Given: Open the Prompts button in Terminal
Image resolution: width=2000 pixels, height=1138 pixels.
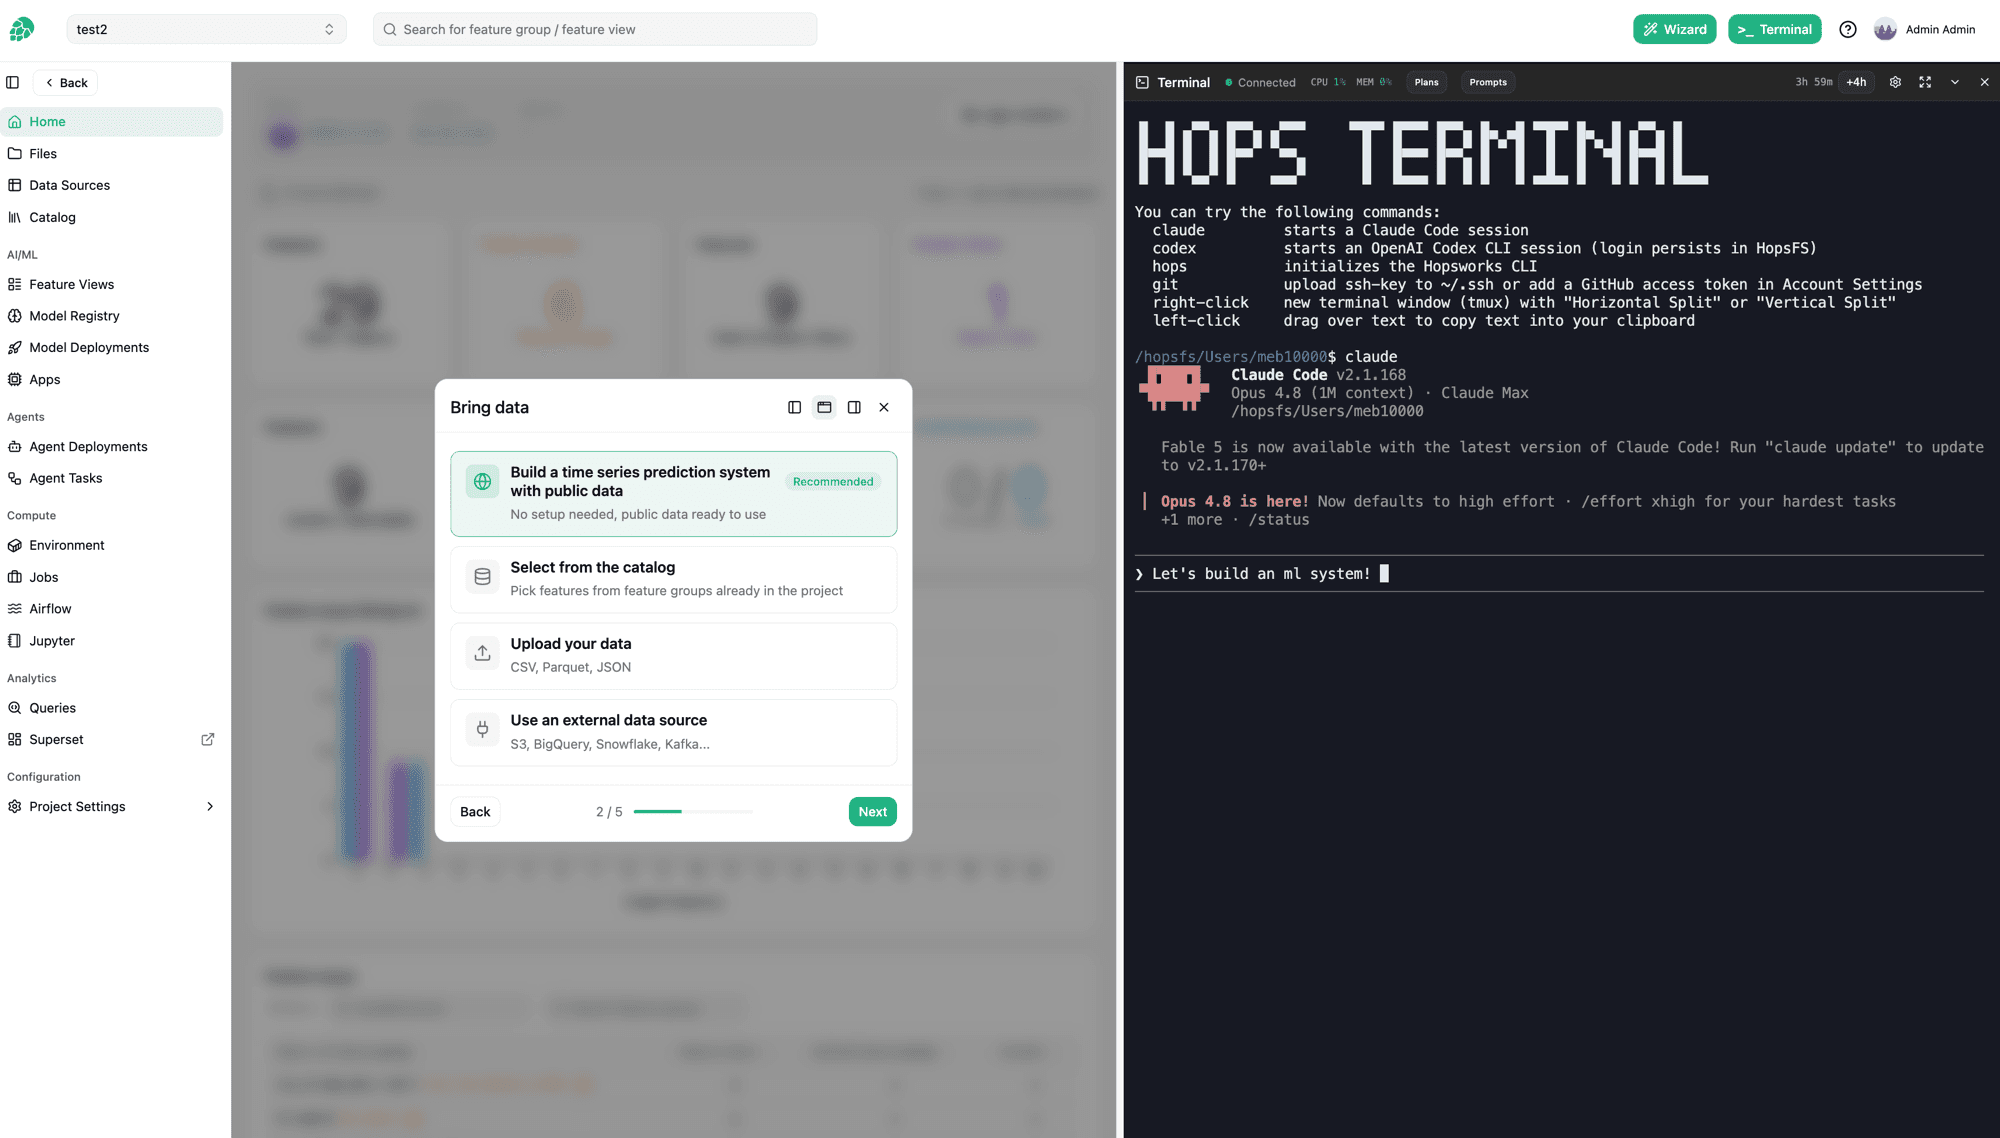Looking at the screenshot, I should click(x=1488, y=82).
